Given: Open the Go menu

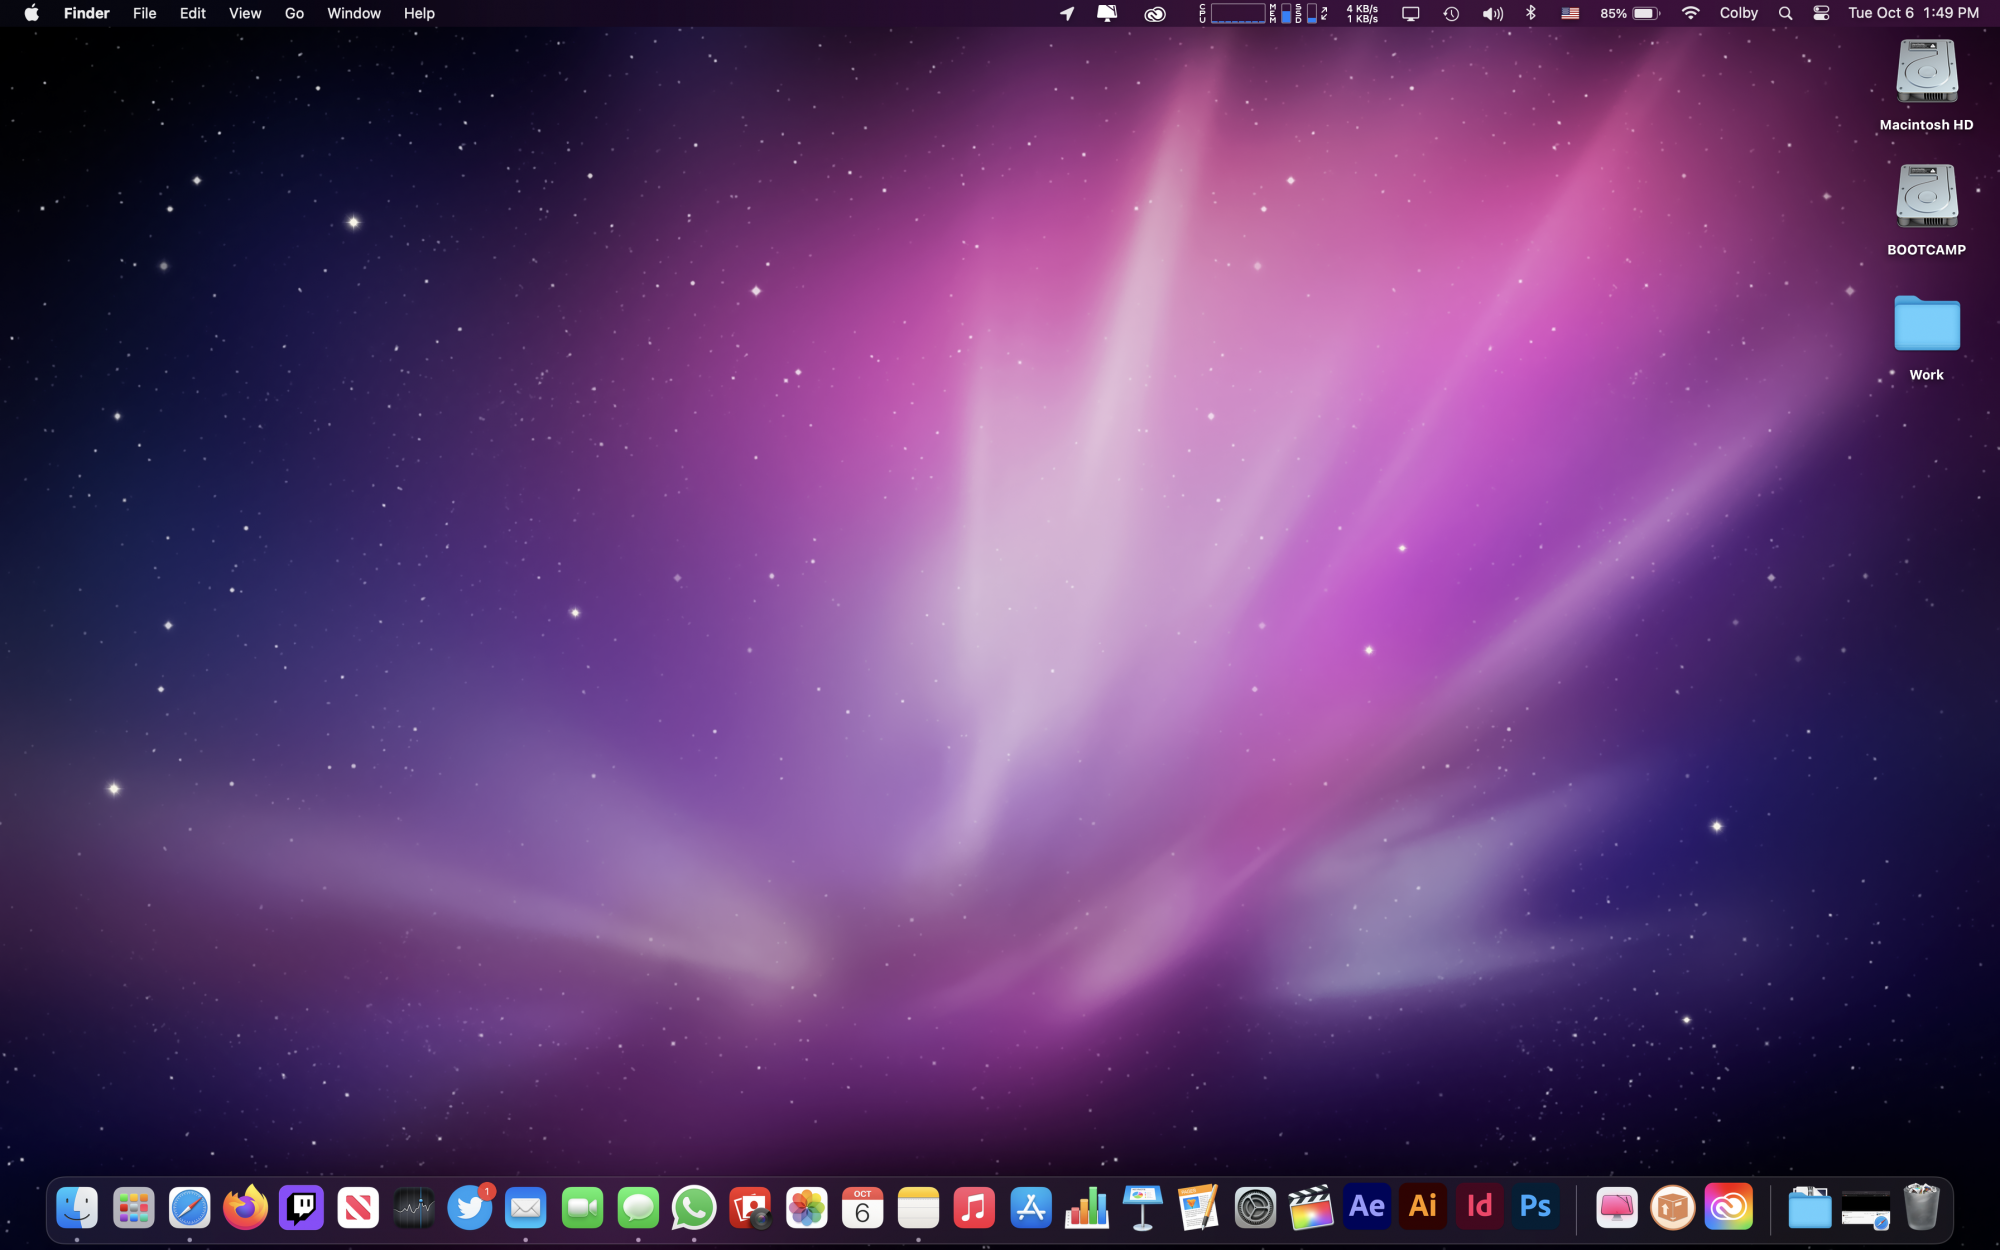Looking at the screenshot, I should [294, 13].
